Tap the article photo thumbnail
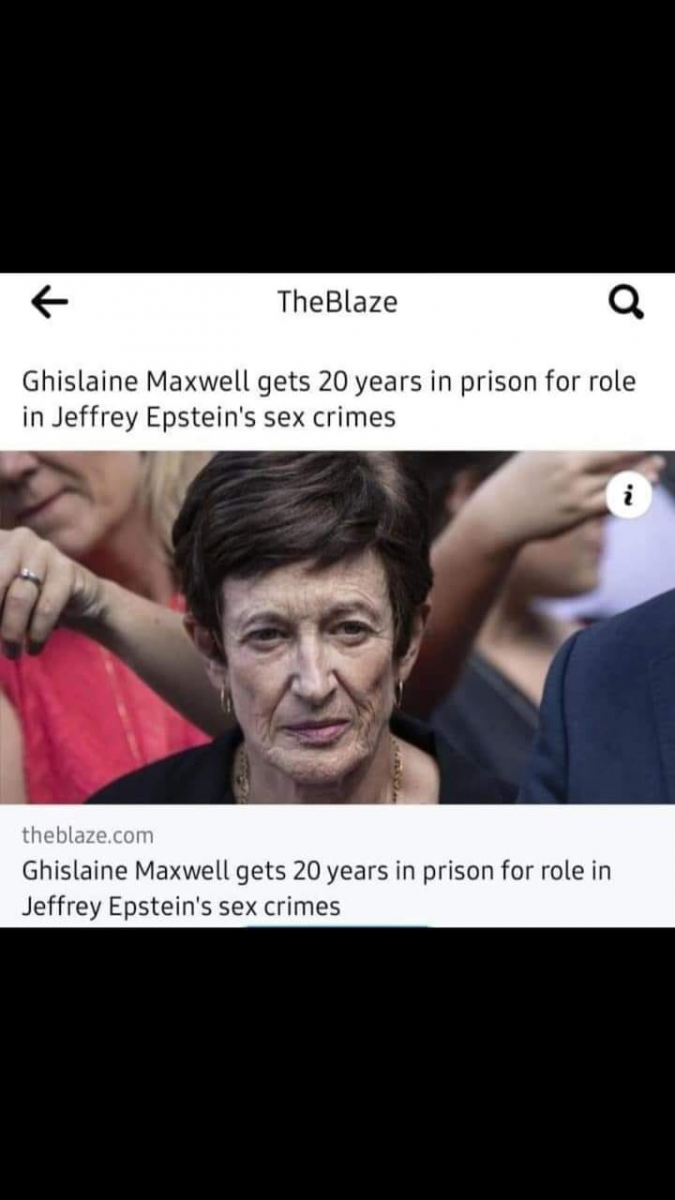 [x=337, y=627]
